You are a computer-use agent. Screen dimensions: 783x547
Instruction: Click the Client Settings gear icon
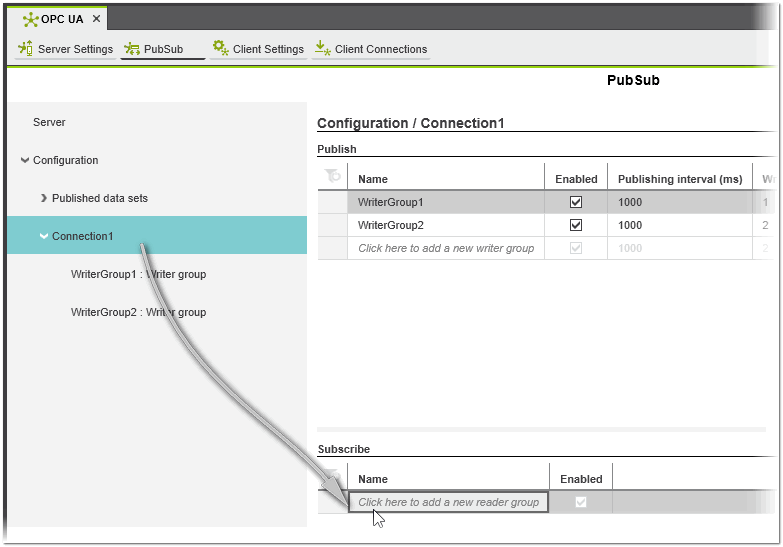(x=220, y=48)
